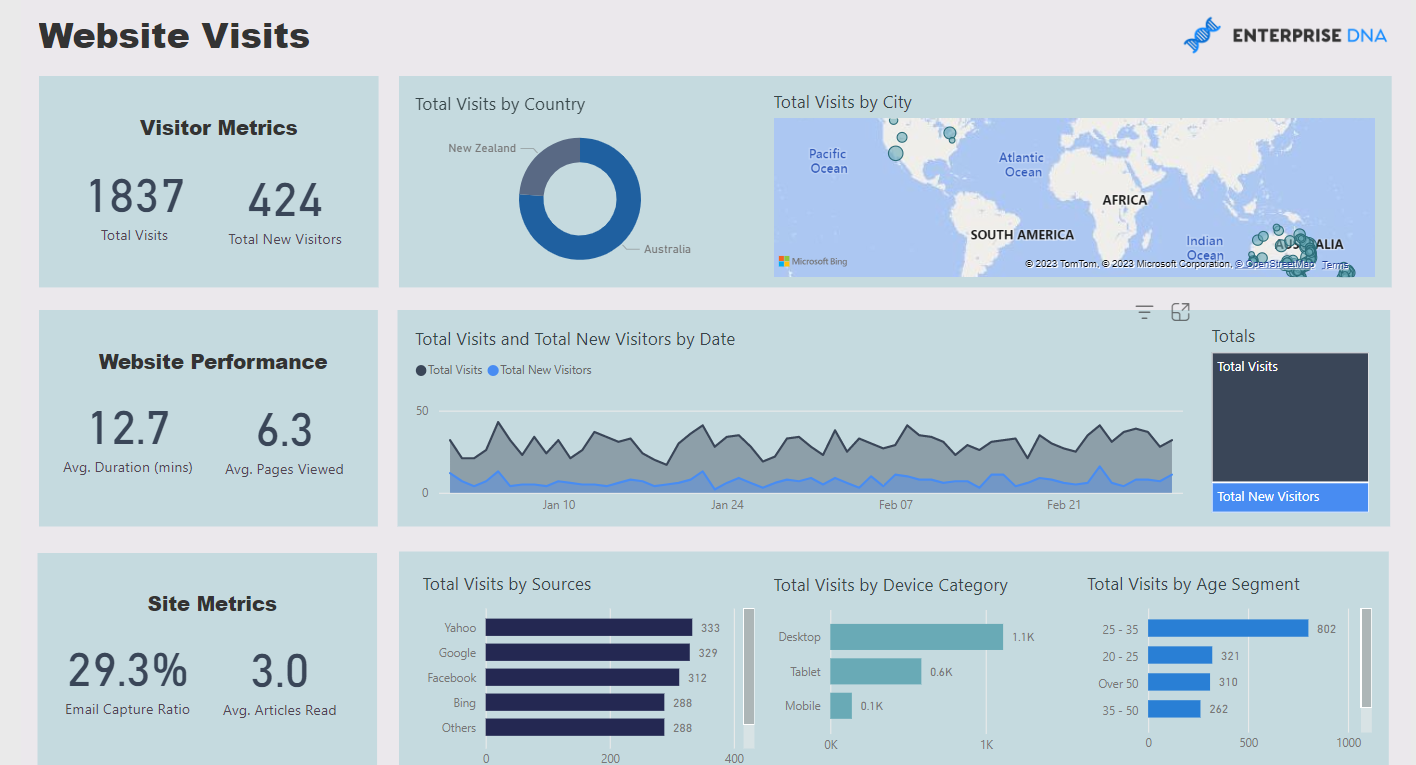Open focus mode icon above the Totals panel
The image size is (1416, 765).
tap(1180, 312)
